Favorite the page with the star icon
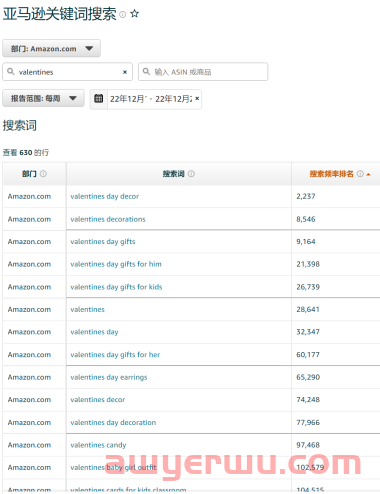Image resolution: width=380 pixels, height=494 pixels. click(134, 14)
